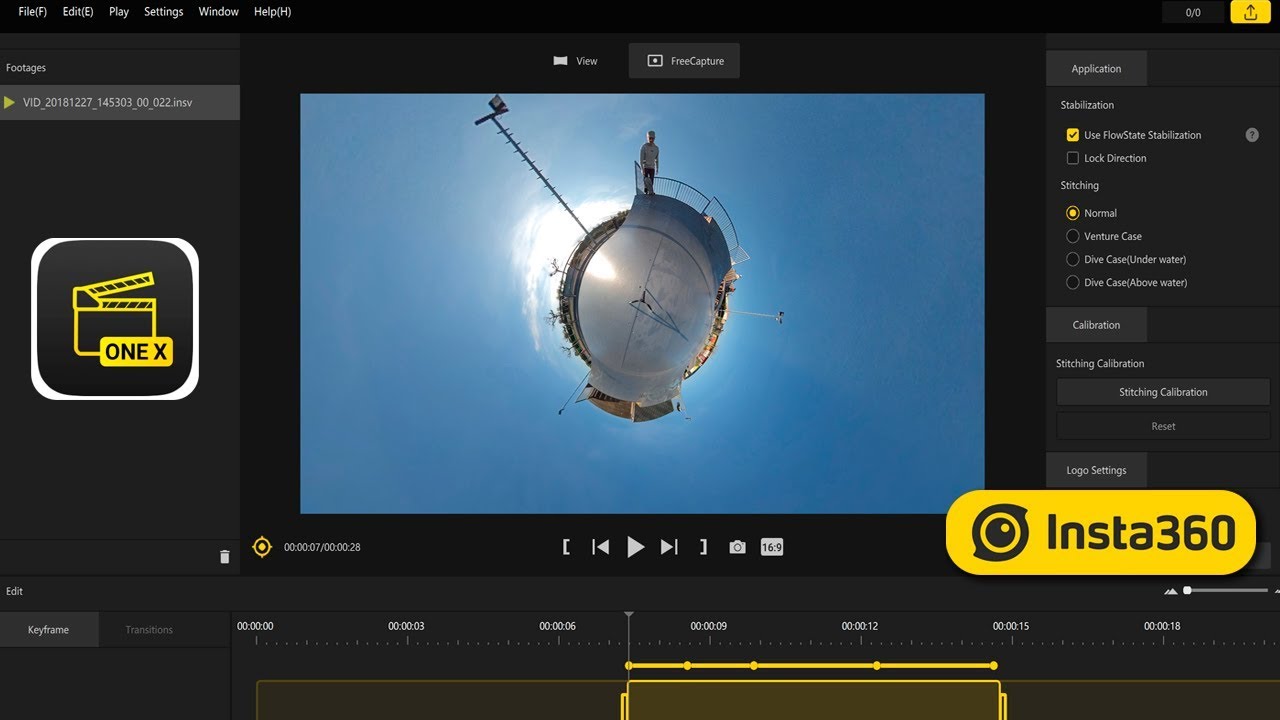The height and width of the screenshot is (720, 1280).
Task: Switch to View mode
Action: 575,61
